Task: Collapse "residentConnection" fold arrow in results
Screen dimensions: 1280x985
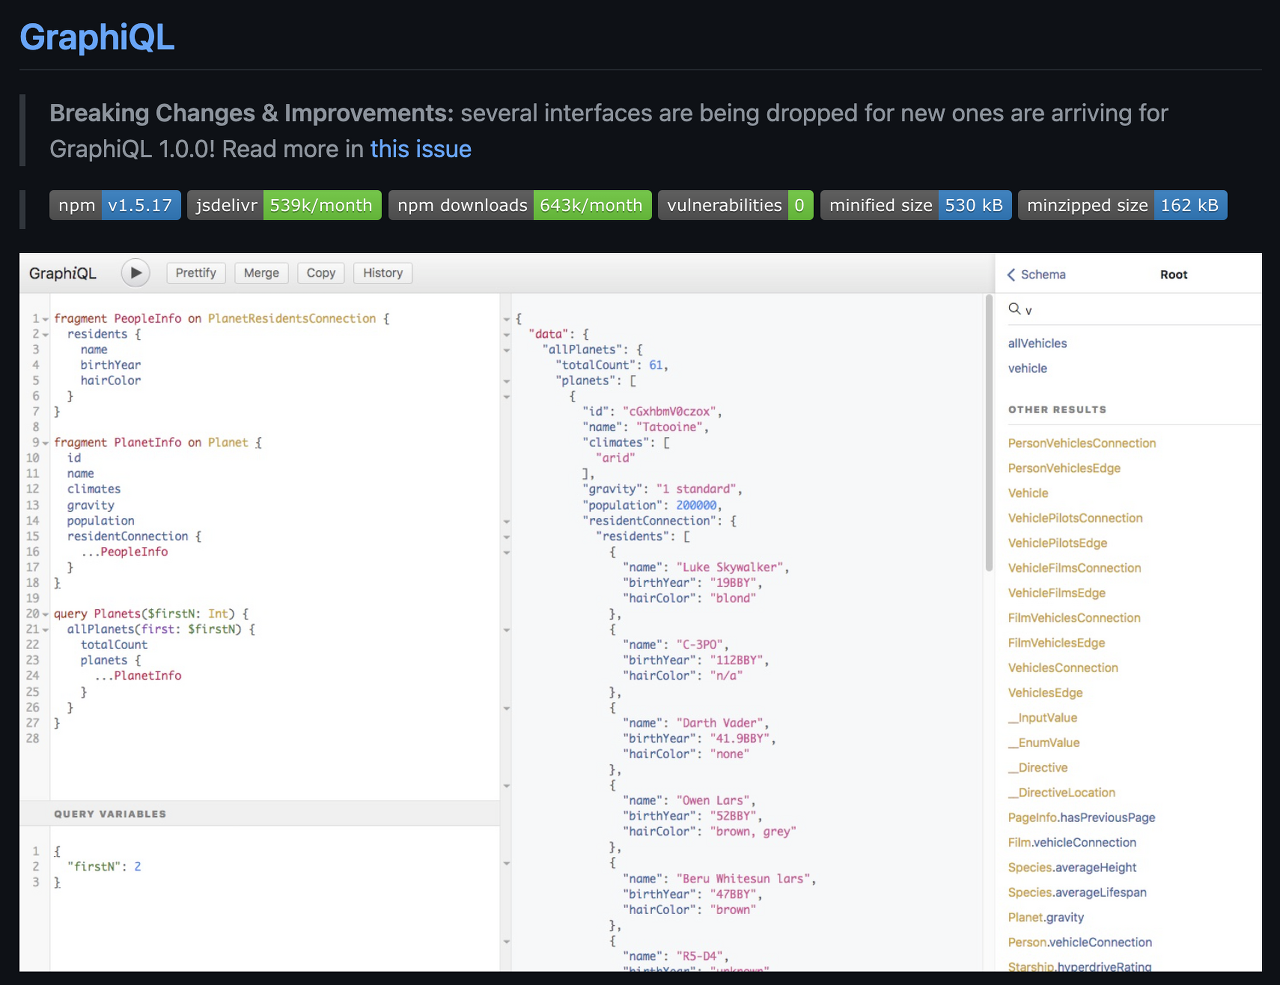Action: coord(506,521)
